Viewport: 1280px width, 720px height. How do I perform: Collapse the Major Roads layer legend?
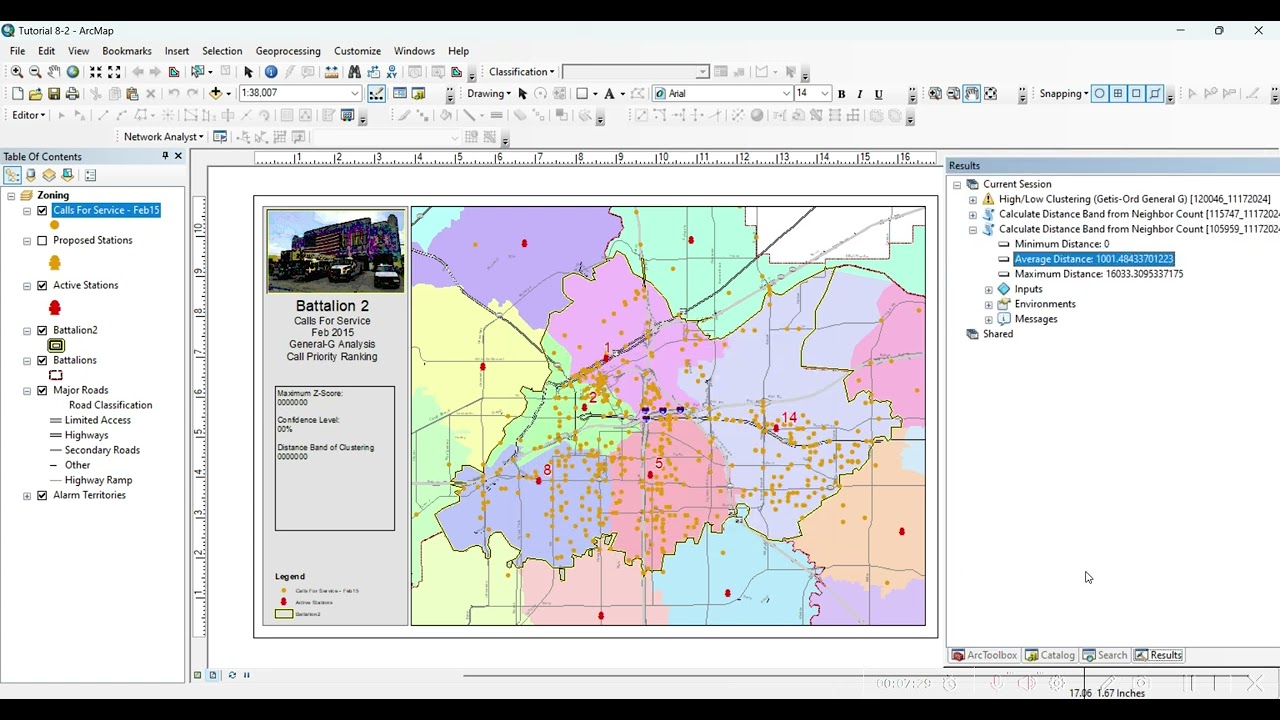[27, 391]
